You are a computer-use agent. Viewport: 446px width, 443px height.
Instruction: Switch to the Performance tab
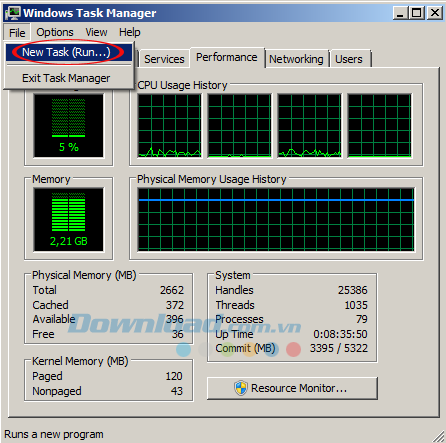pos(227,57)
